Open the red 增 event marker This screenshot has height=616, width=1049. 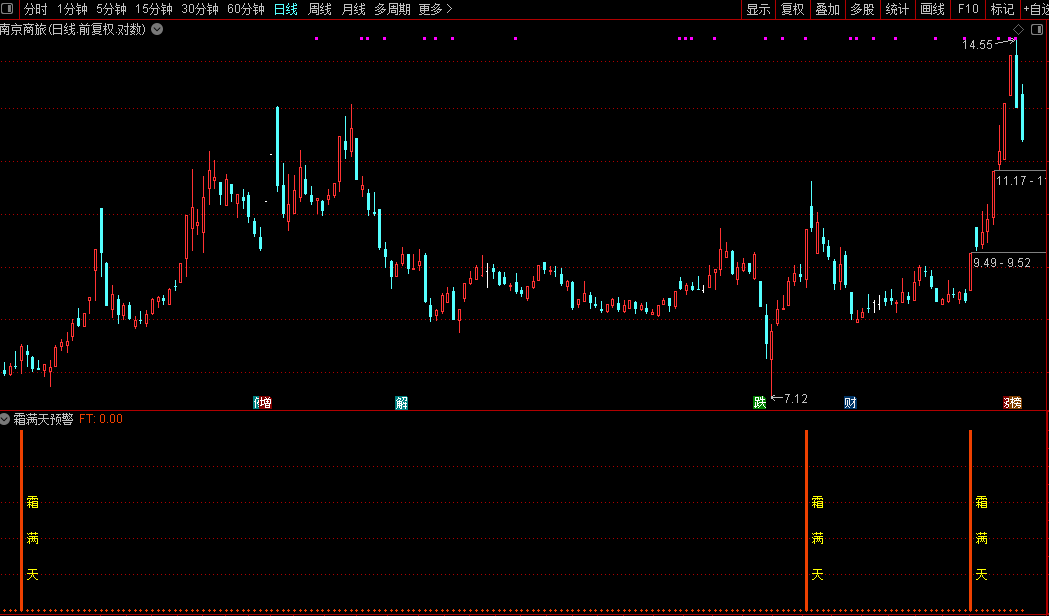266,402
